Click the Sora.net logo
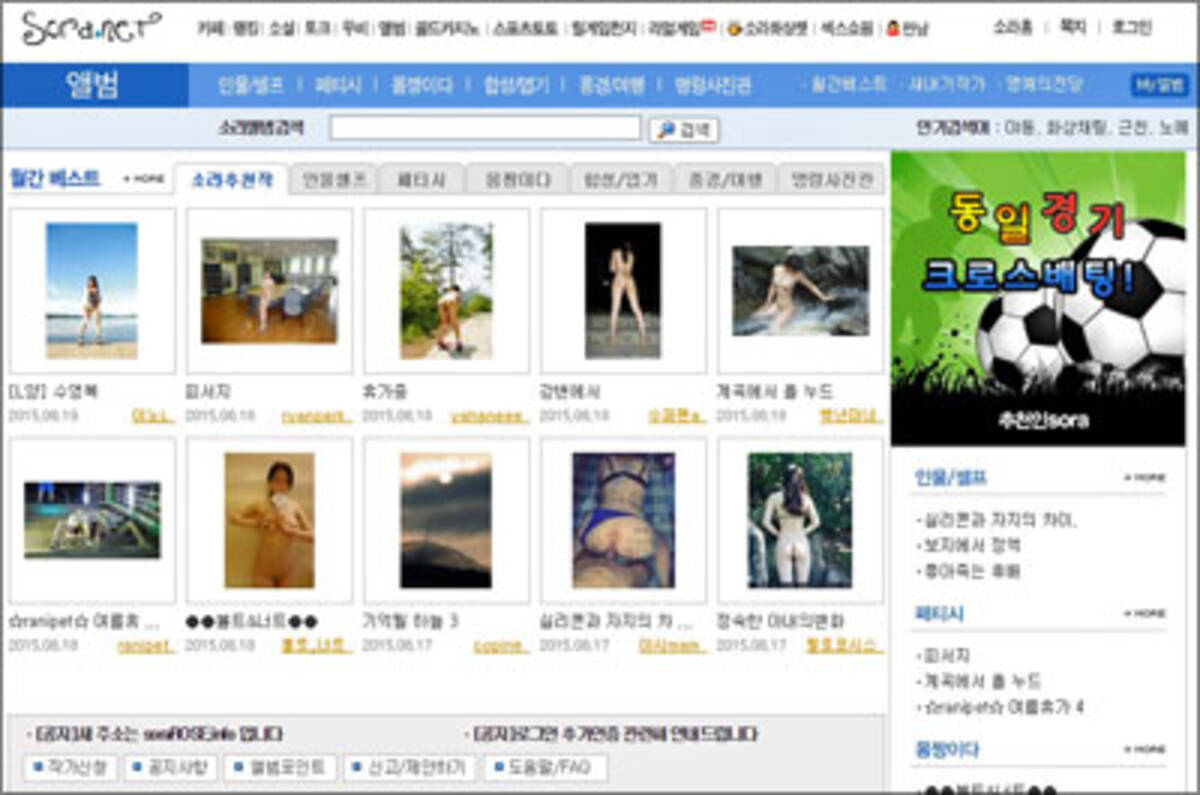Viewport: 1200px width, 795px height. (x=90, y=30)
